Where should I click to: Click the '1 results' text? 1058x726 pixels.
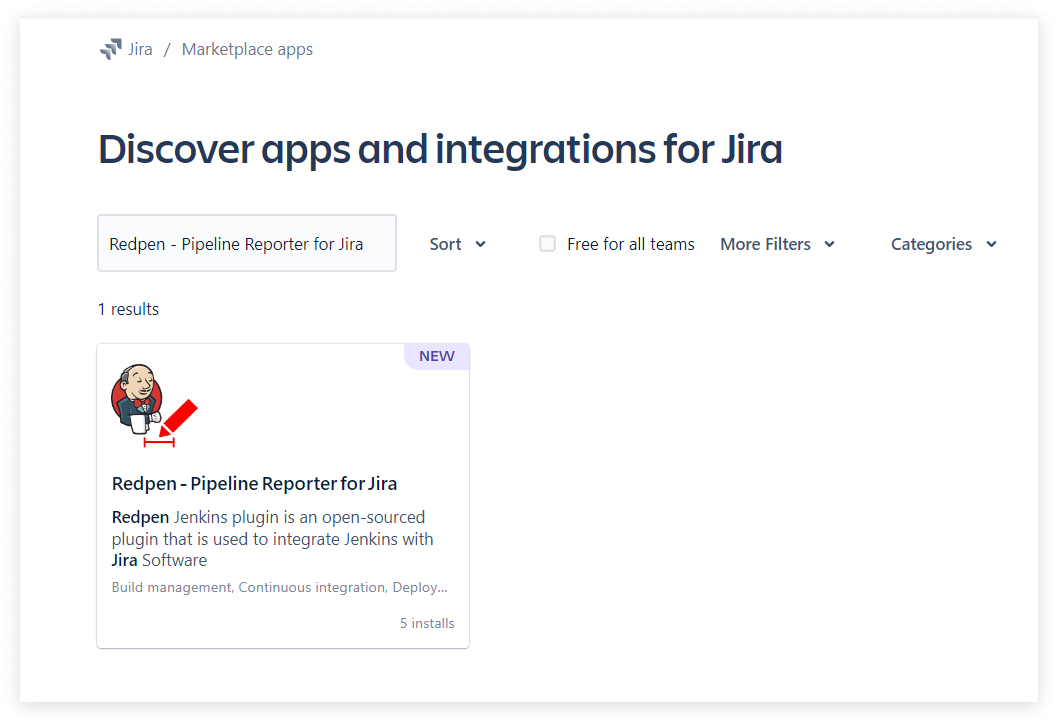point(128,309)
